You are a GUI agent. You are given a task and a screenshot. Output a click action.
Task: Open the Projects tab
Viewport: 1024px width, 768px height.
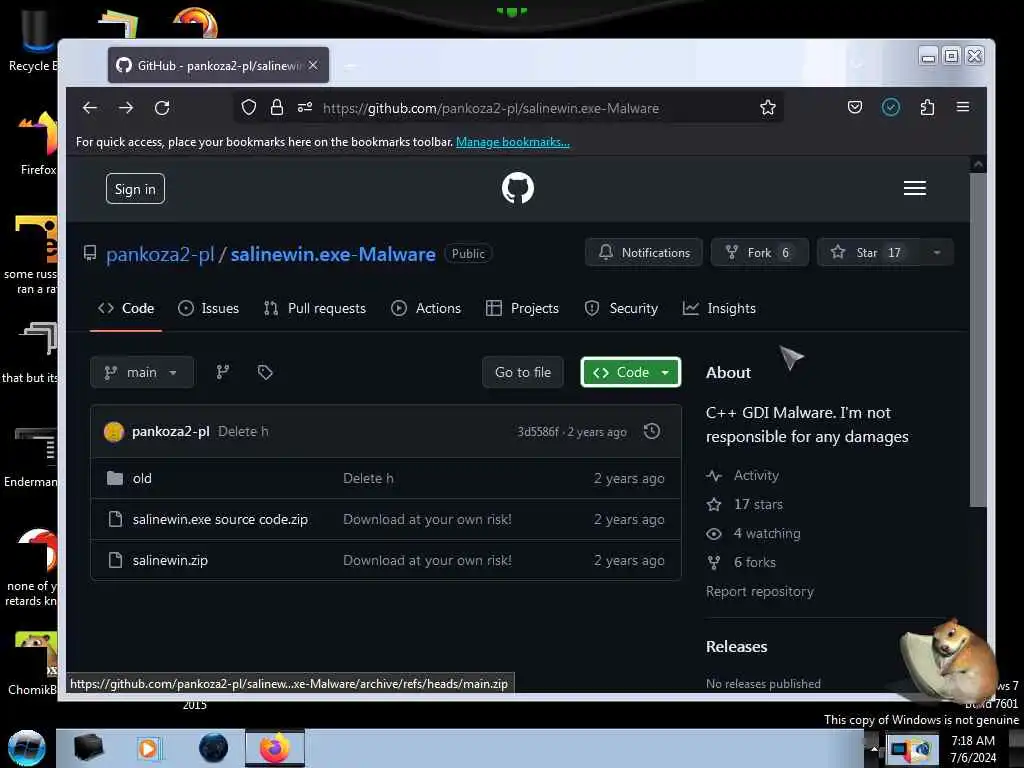coord(522,308)
